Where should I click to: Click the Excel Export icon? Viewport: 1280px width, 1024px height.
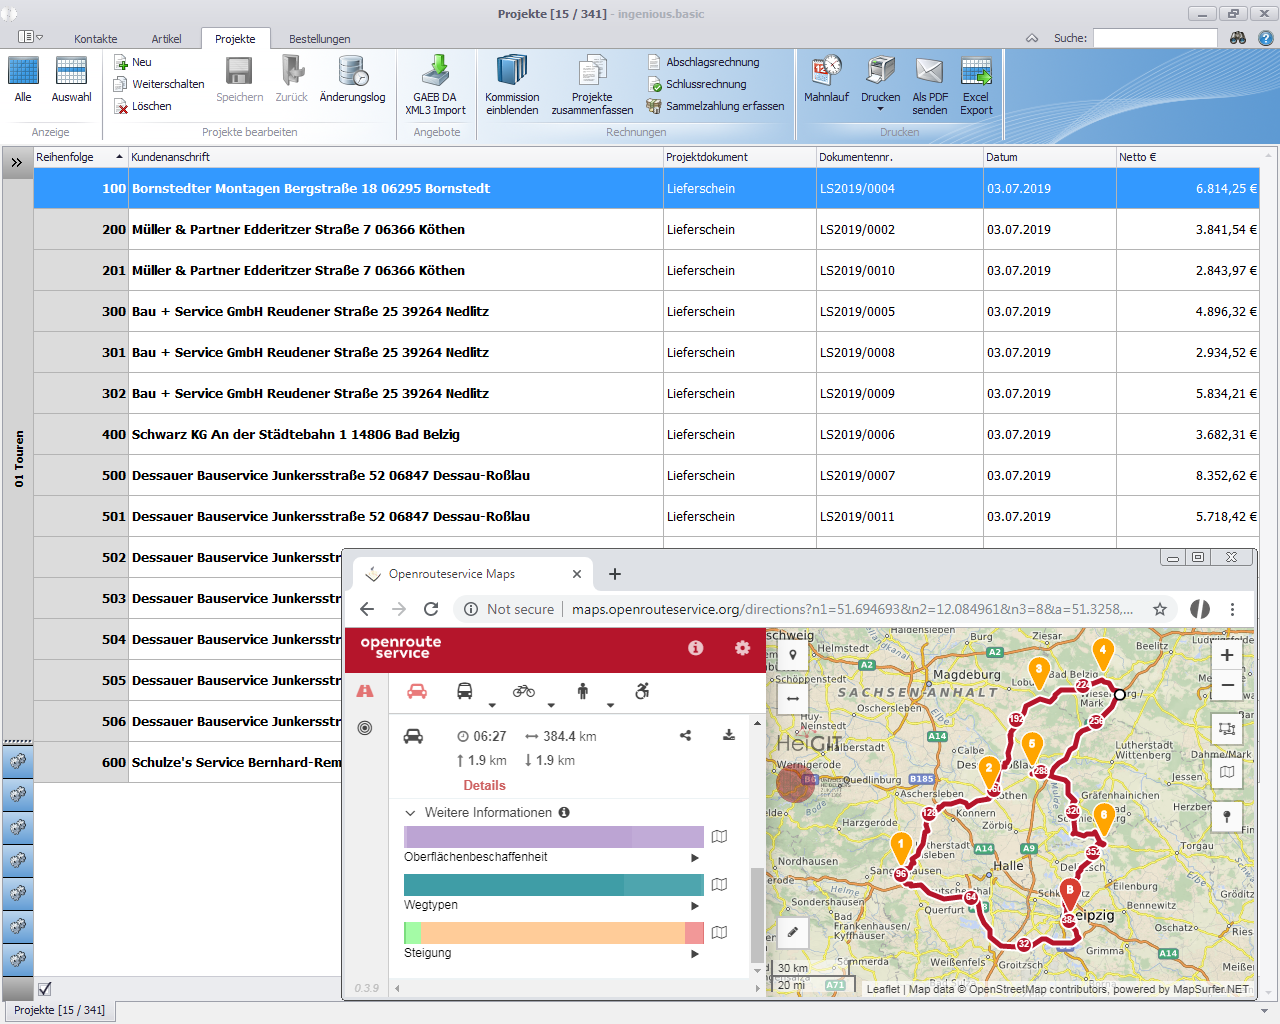(x=976, y=72)
